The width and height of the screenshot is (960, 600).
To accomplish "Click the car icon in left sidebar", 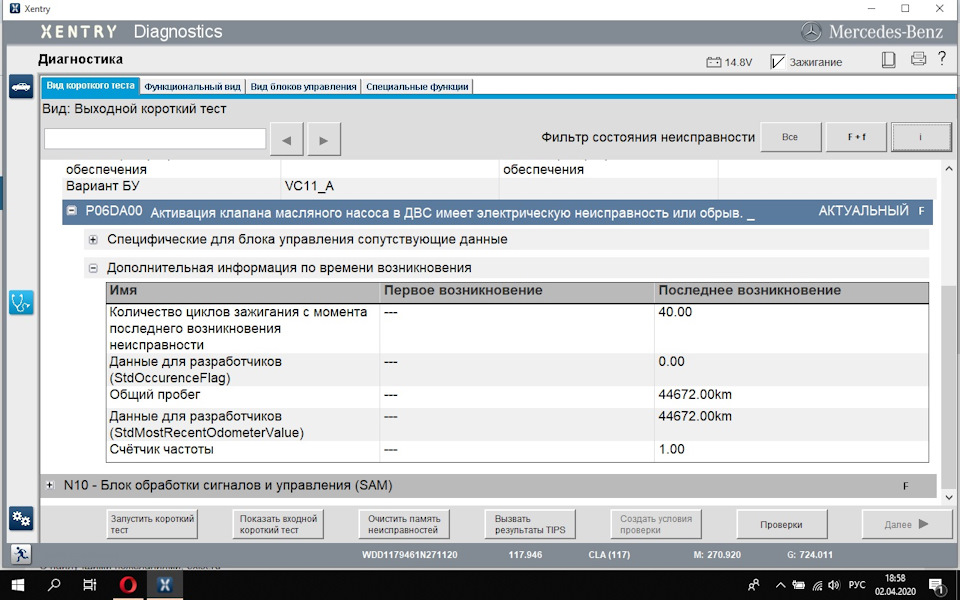I will click(x=20, y=87).
